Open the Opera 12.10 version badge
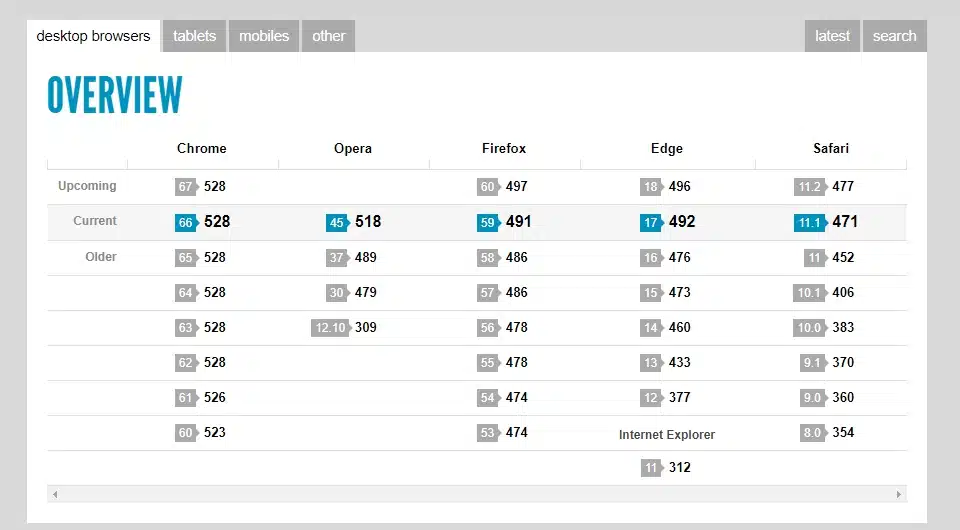Viewport: 960px width, 530px height. click(x=329, y=328)
